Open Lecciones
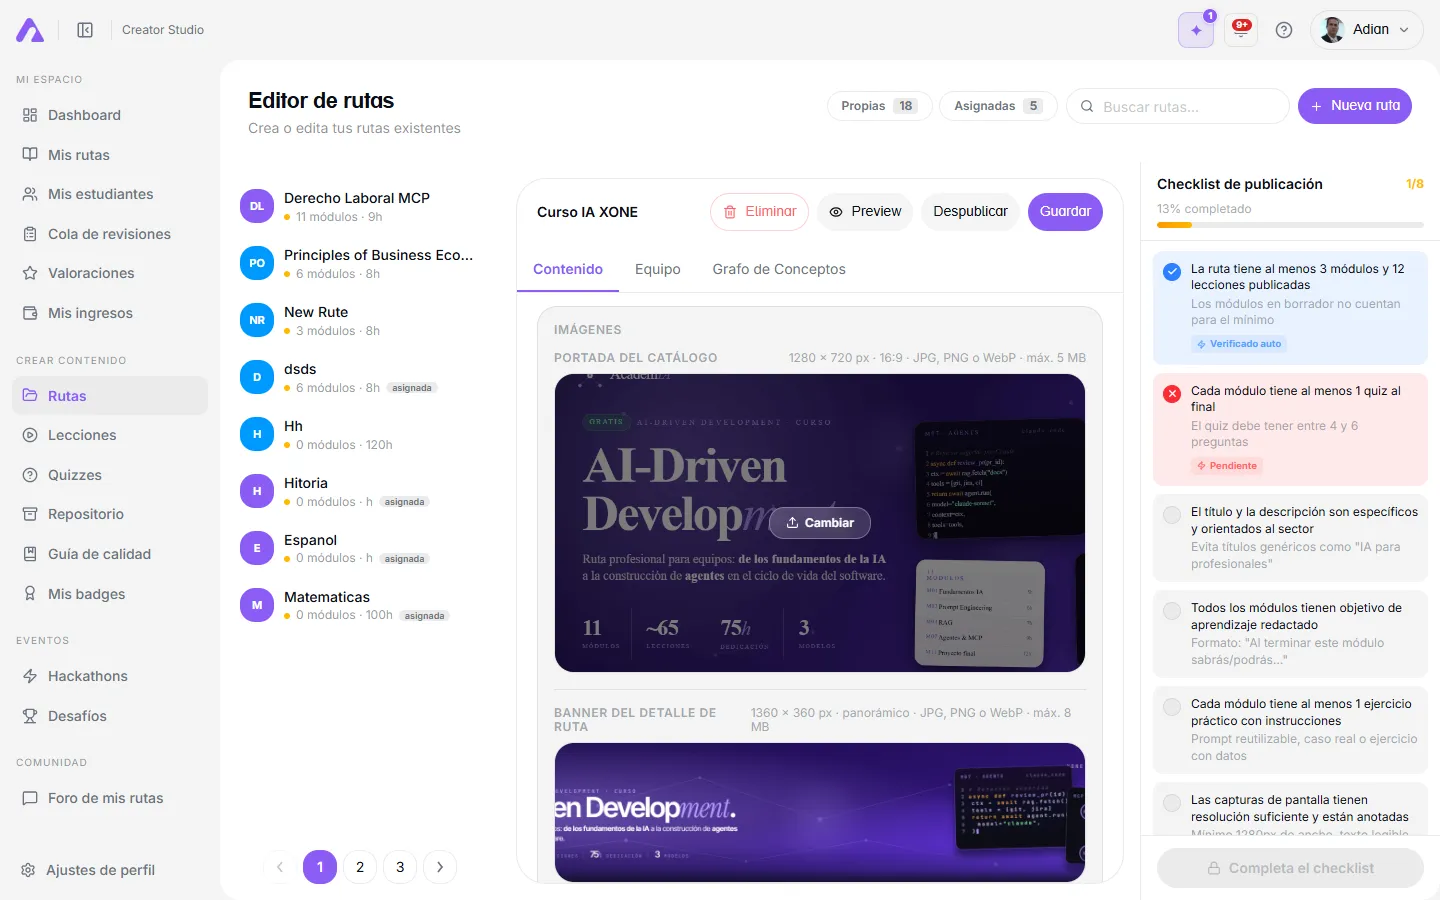Screen dimensions: 1440x900 110,435
